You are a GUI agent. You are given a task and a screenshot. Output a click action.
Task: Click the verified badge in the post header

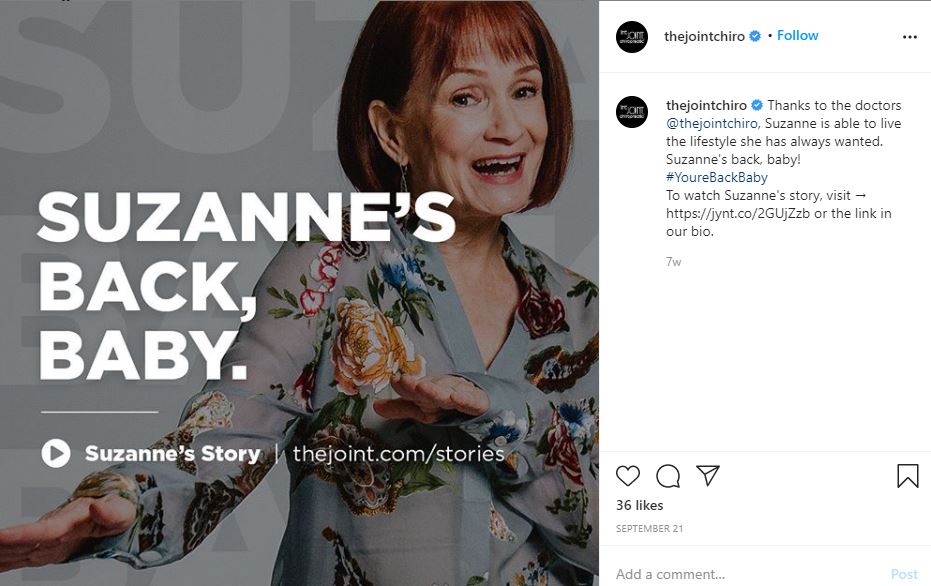[756, 36]
